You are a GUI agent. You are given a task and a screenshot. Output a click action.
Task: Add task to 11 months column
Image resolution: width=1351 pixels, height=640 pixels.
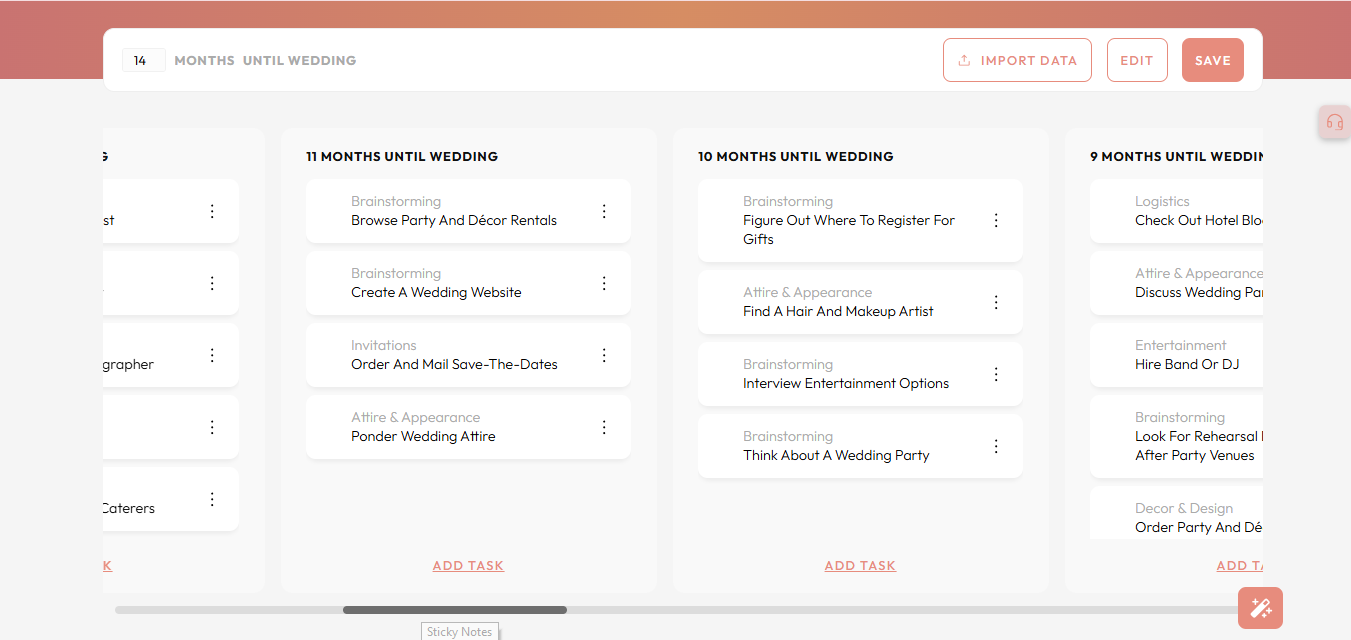[x=468, y=566]
